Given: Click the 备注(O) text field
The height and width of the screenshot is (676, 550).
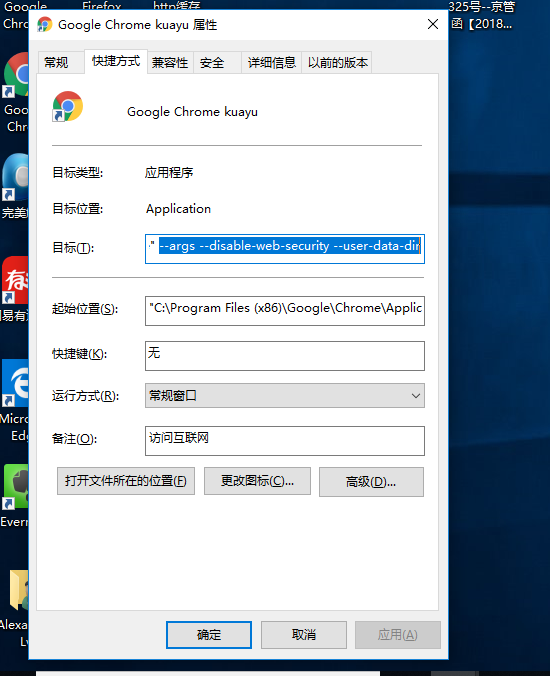Looking at the screenshot, I should [285, 441].
